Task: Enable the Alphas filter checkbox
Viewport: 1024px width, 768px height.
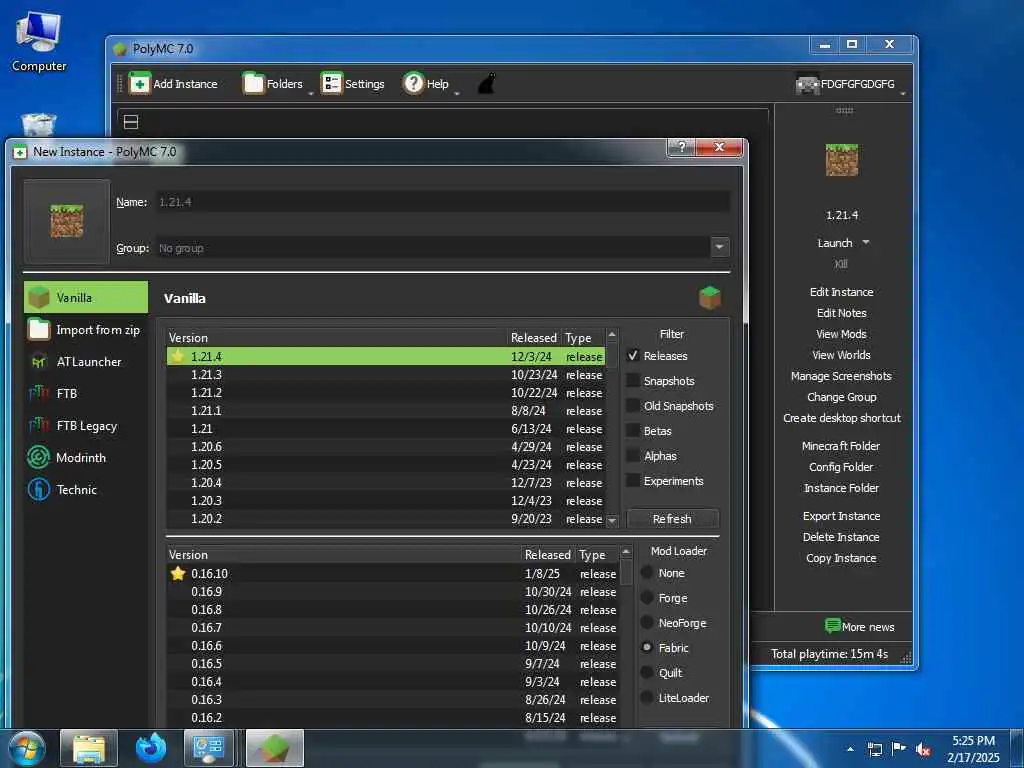Action: pyautogui.click(x=632, y=456)
